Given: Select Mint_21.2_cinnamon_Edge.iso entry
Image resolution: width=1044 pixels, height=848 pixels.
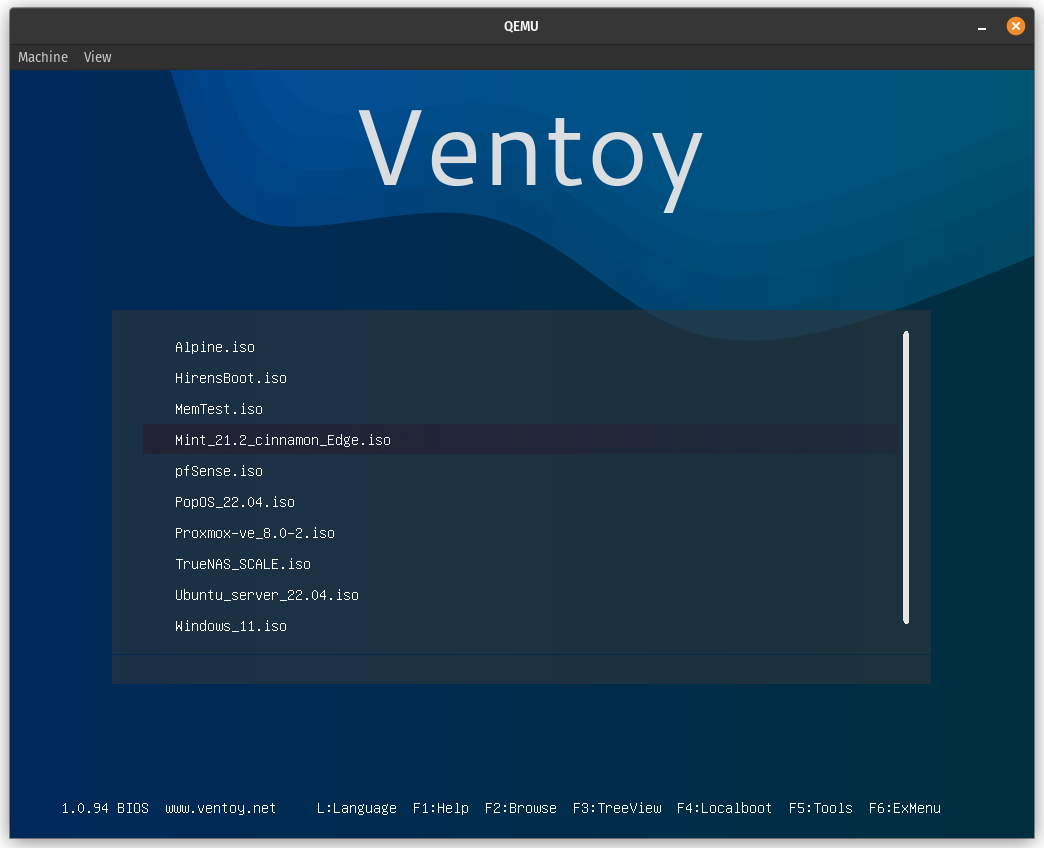Looking at the screenshot, I should tap(521, 439).
